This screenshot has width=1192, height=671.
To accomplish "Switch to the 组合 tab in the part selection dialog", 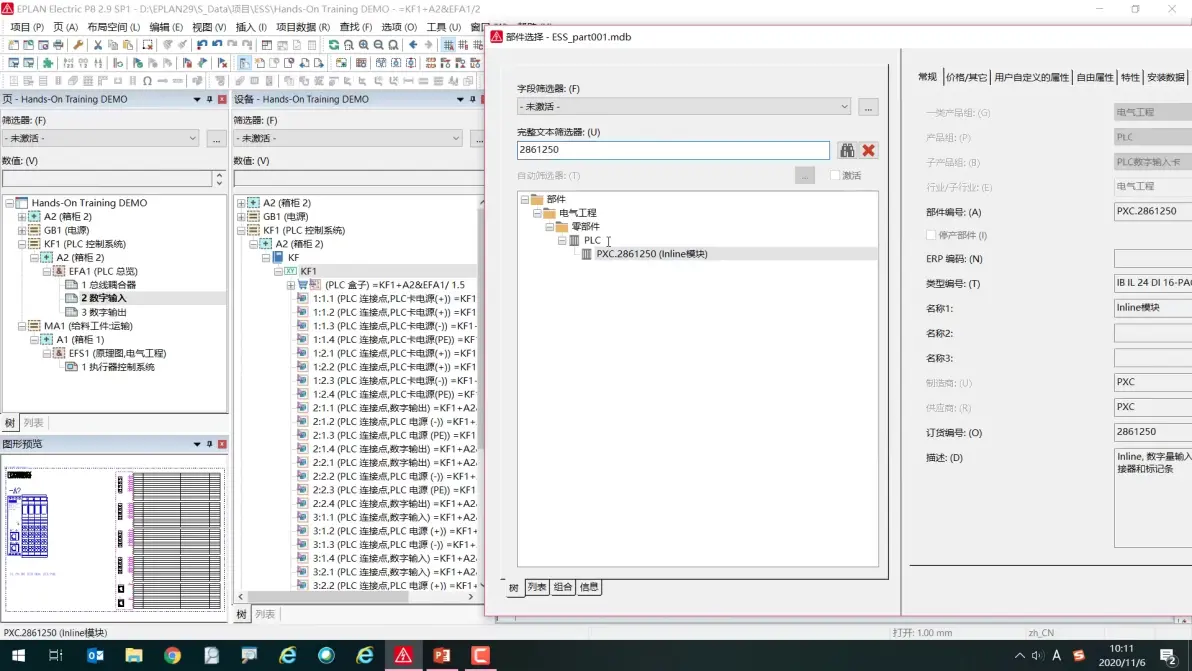I will click(563, 587).
